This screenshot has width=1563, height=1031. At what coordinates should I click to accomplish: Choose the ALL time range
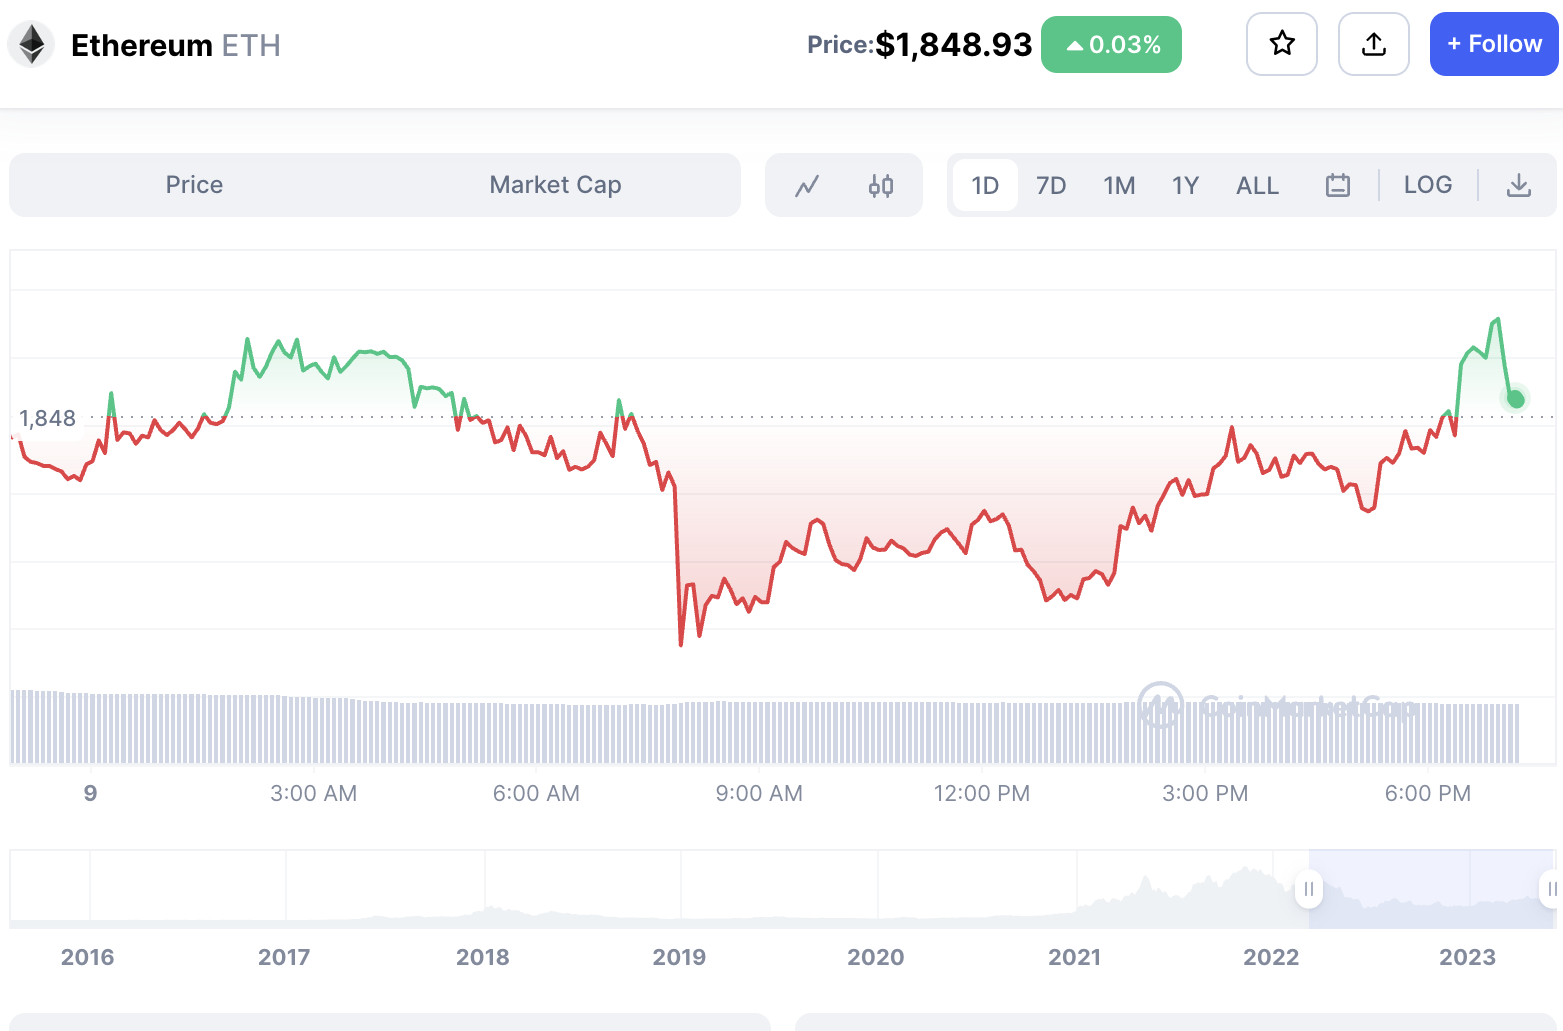1257,185
